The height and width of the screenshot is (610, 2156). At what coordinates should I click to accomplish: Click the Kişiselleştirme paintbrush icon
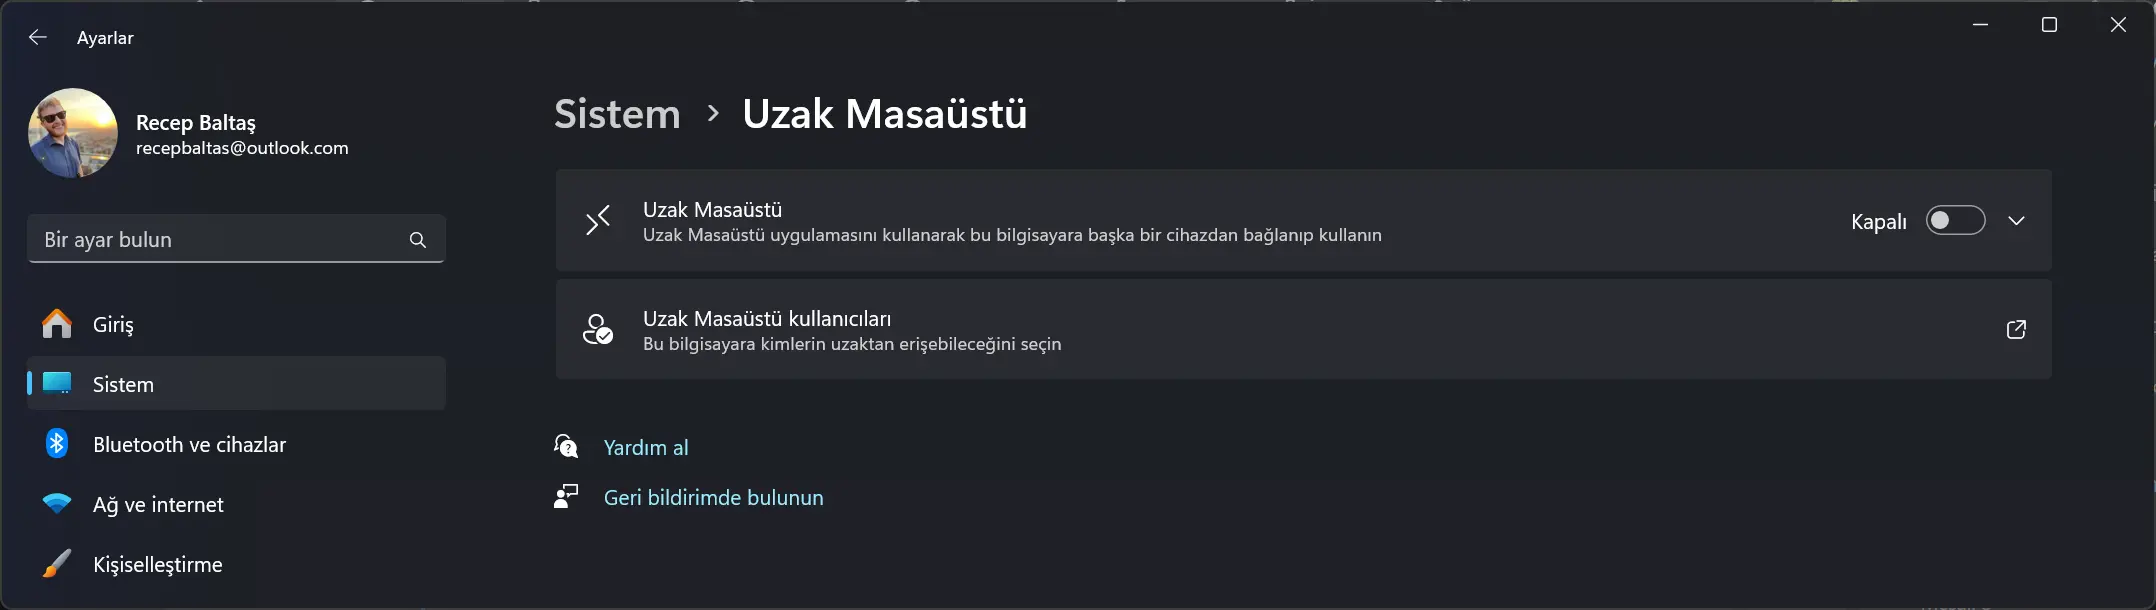coord(57,564)
